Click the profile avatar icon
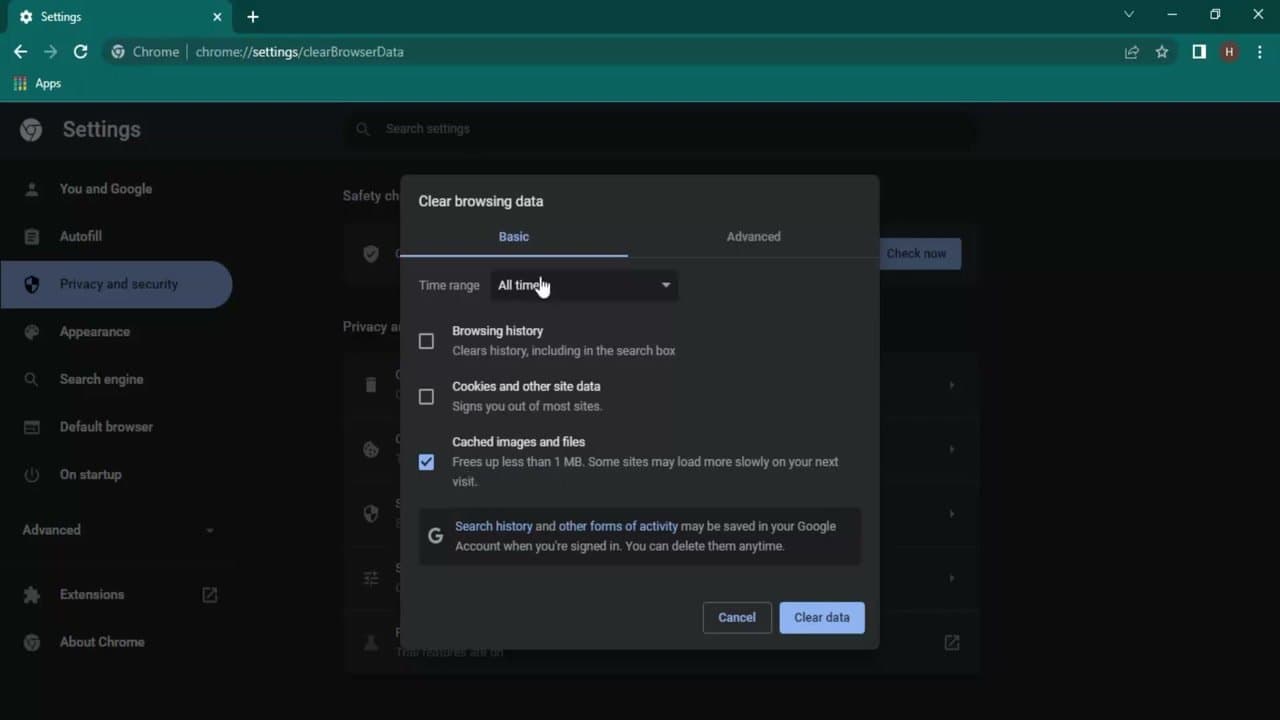This screenshot has height=720, width=1280. point(1229,52)
